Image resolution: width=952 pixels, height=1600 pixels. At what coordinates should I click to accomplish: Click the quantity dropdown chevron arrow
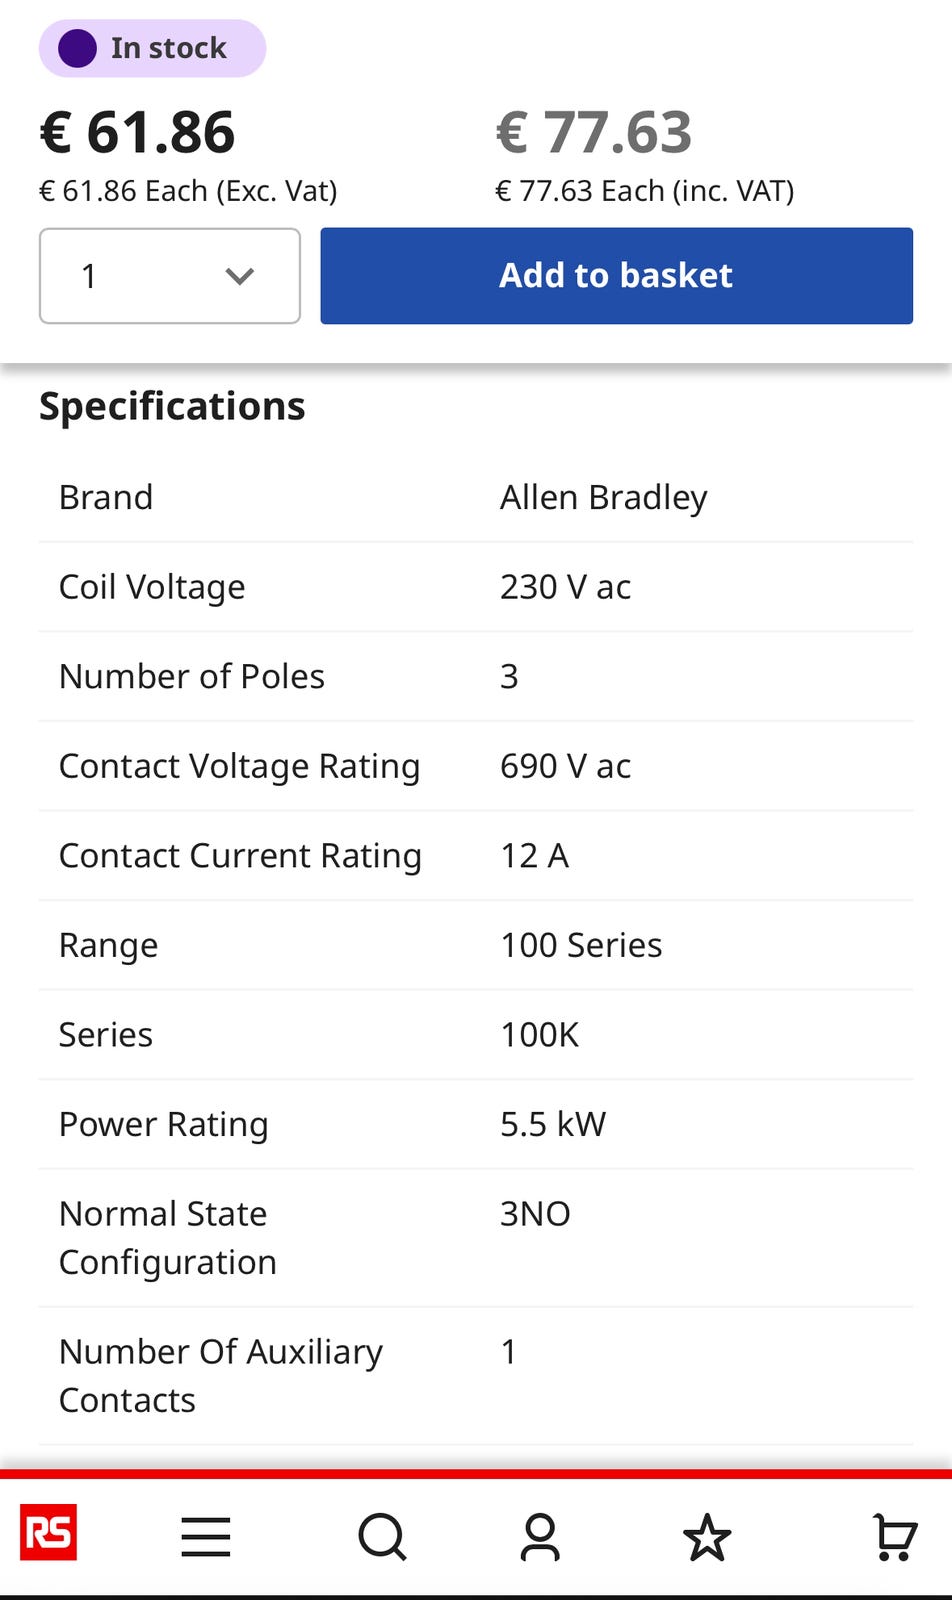240,276
